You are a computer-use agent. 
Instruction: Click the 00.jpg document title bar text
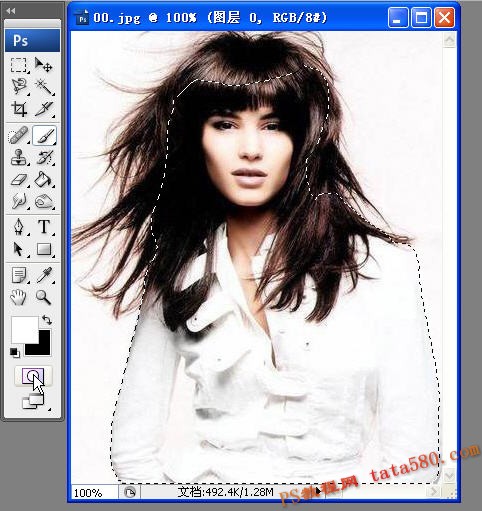coord(210,18)
